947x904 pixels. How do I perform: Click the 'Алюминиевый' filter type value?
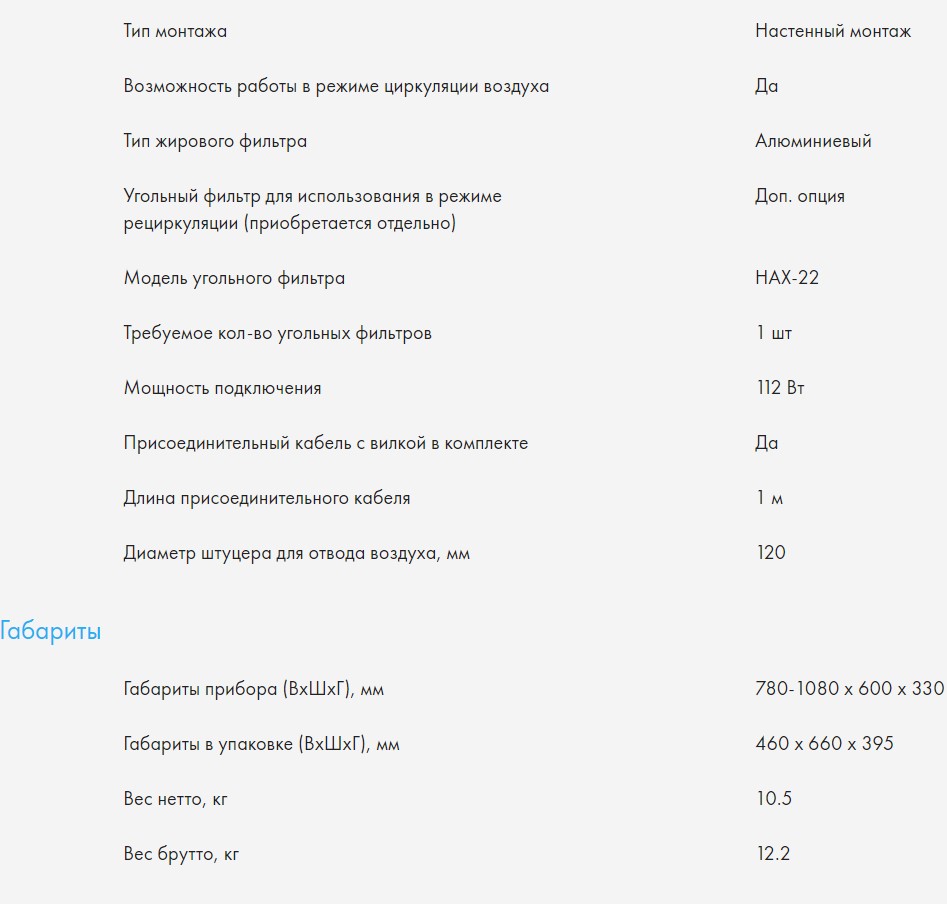tap(813, 141)
